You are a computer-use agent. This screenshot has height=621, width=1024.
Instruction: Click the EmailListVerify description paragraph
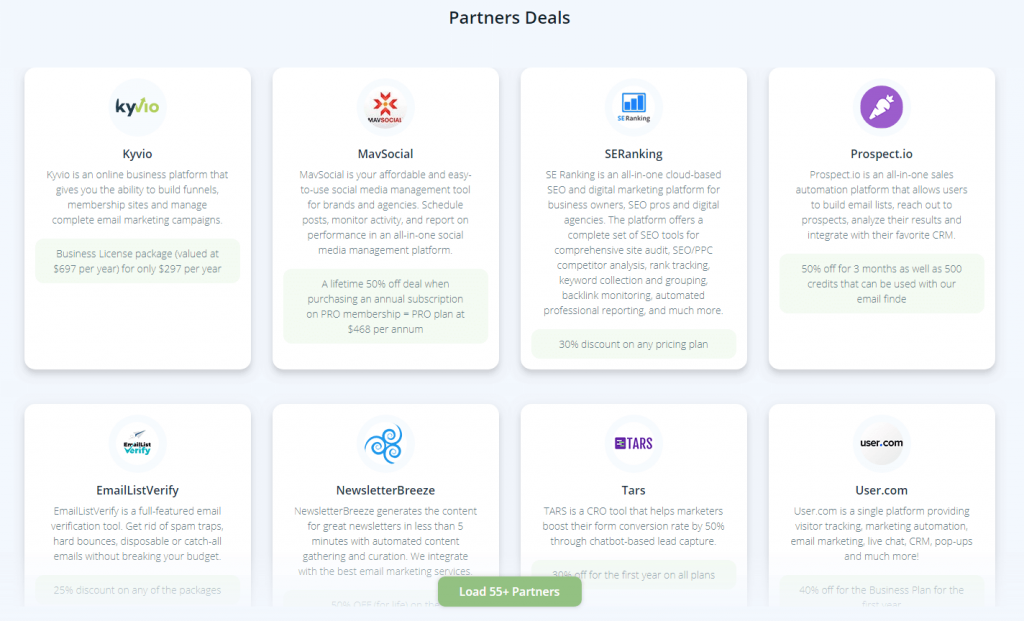(137, 533)
